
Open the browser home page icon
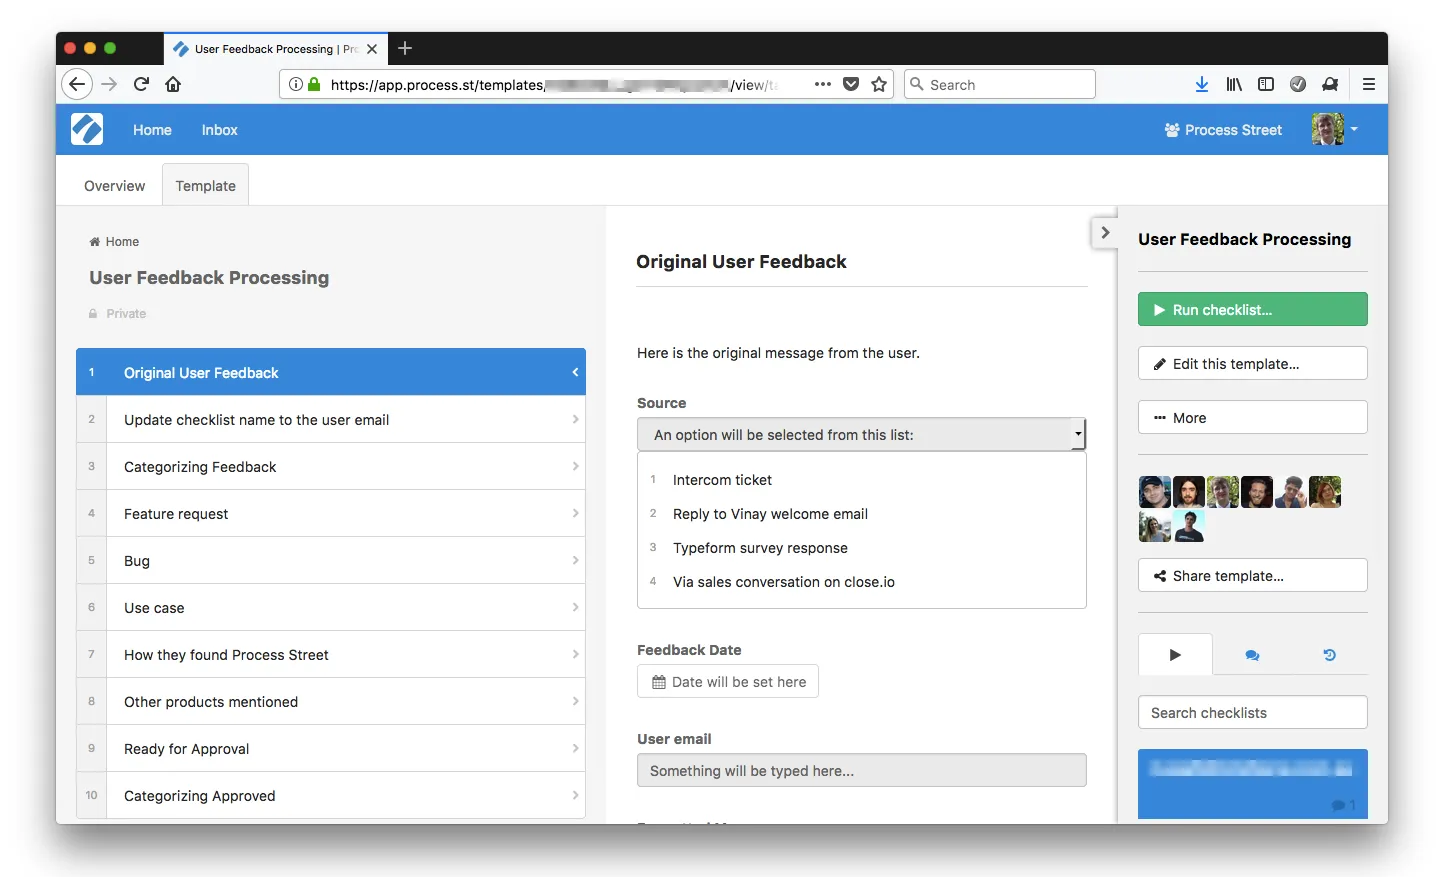(x=173, y=84)
